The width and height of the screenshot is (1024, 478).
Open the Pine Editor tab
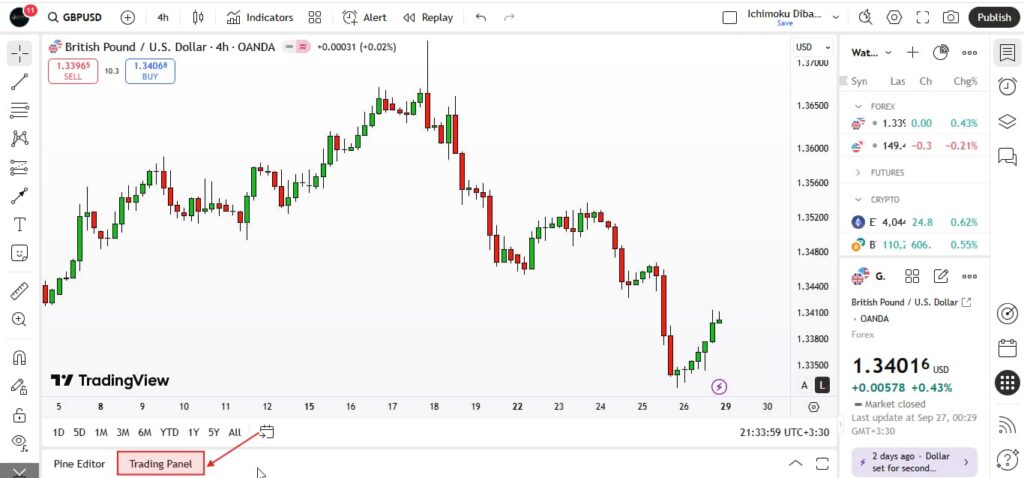(79, 463)
